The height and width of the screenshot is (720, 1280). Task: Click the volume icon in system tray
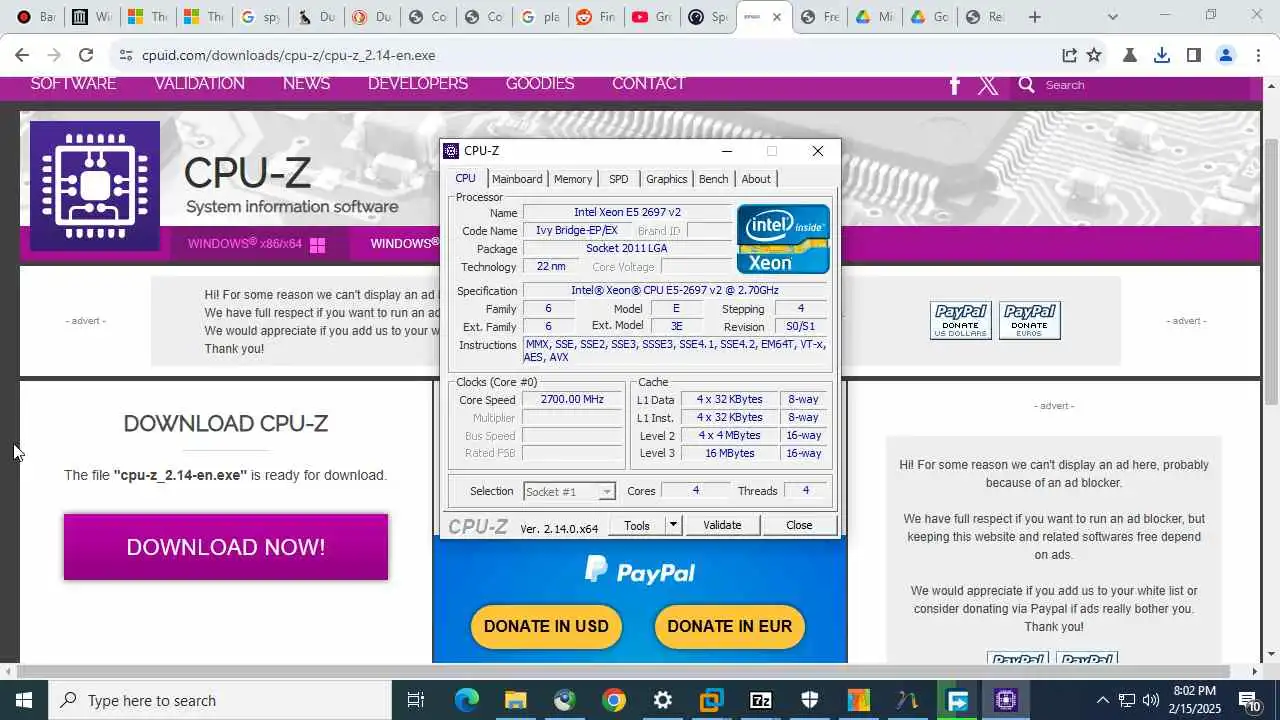click(1150, 700)
